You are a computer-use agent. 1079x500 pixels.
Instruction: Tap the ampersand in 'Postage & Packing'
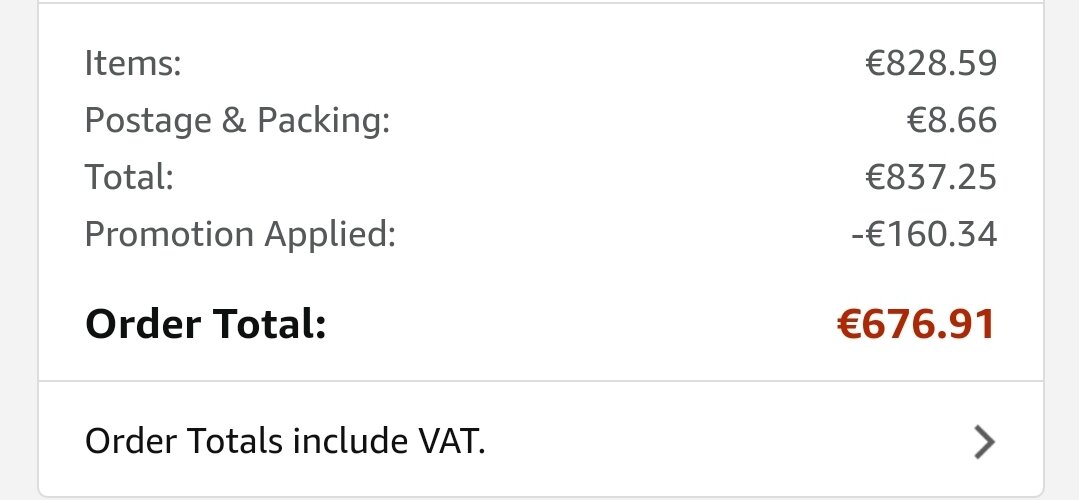[x=234, y=120]
